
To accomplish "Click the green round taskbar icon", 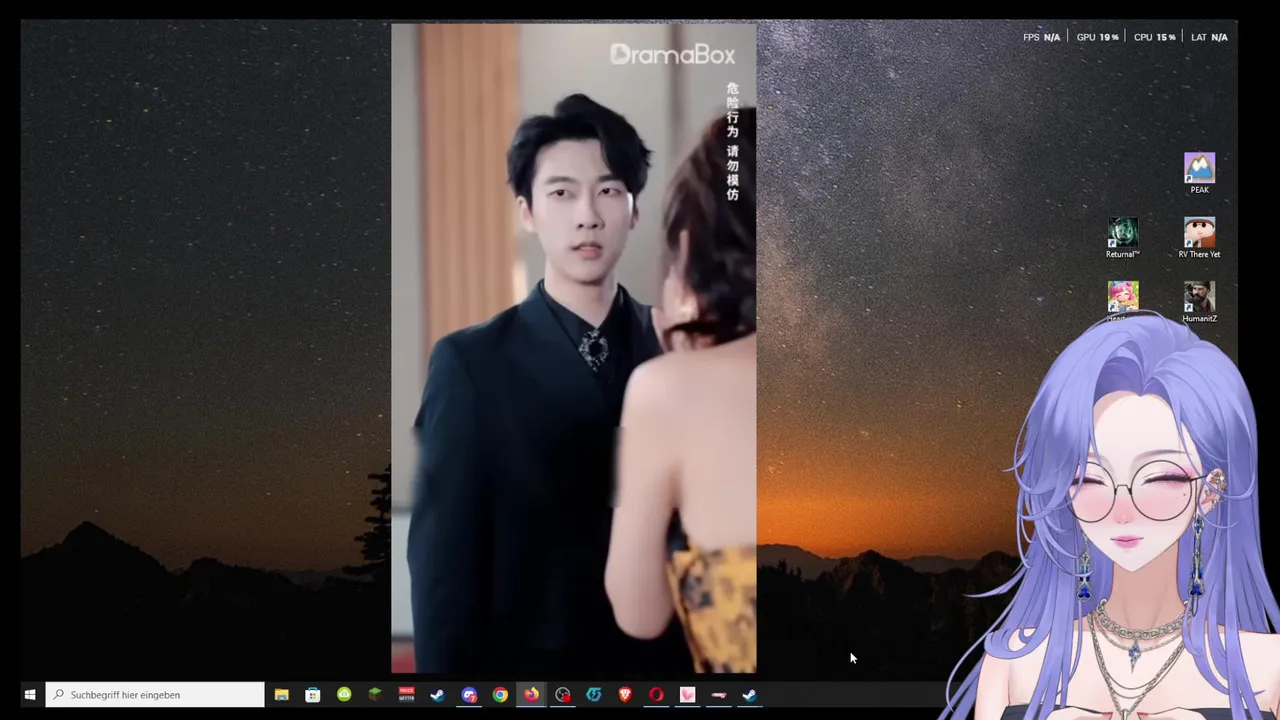I will tap(344, 694).
